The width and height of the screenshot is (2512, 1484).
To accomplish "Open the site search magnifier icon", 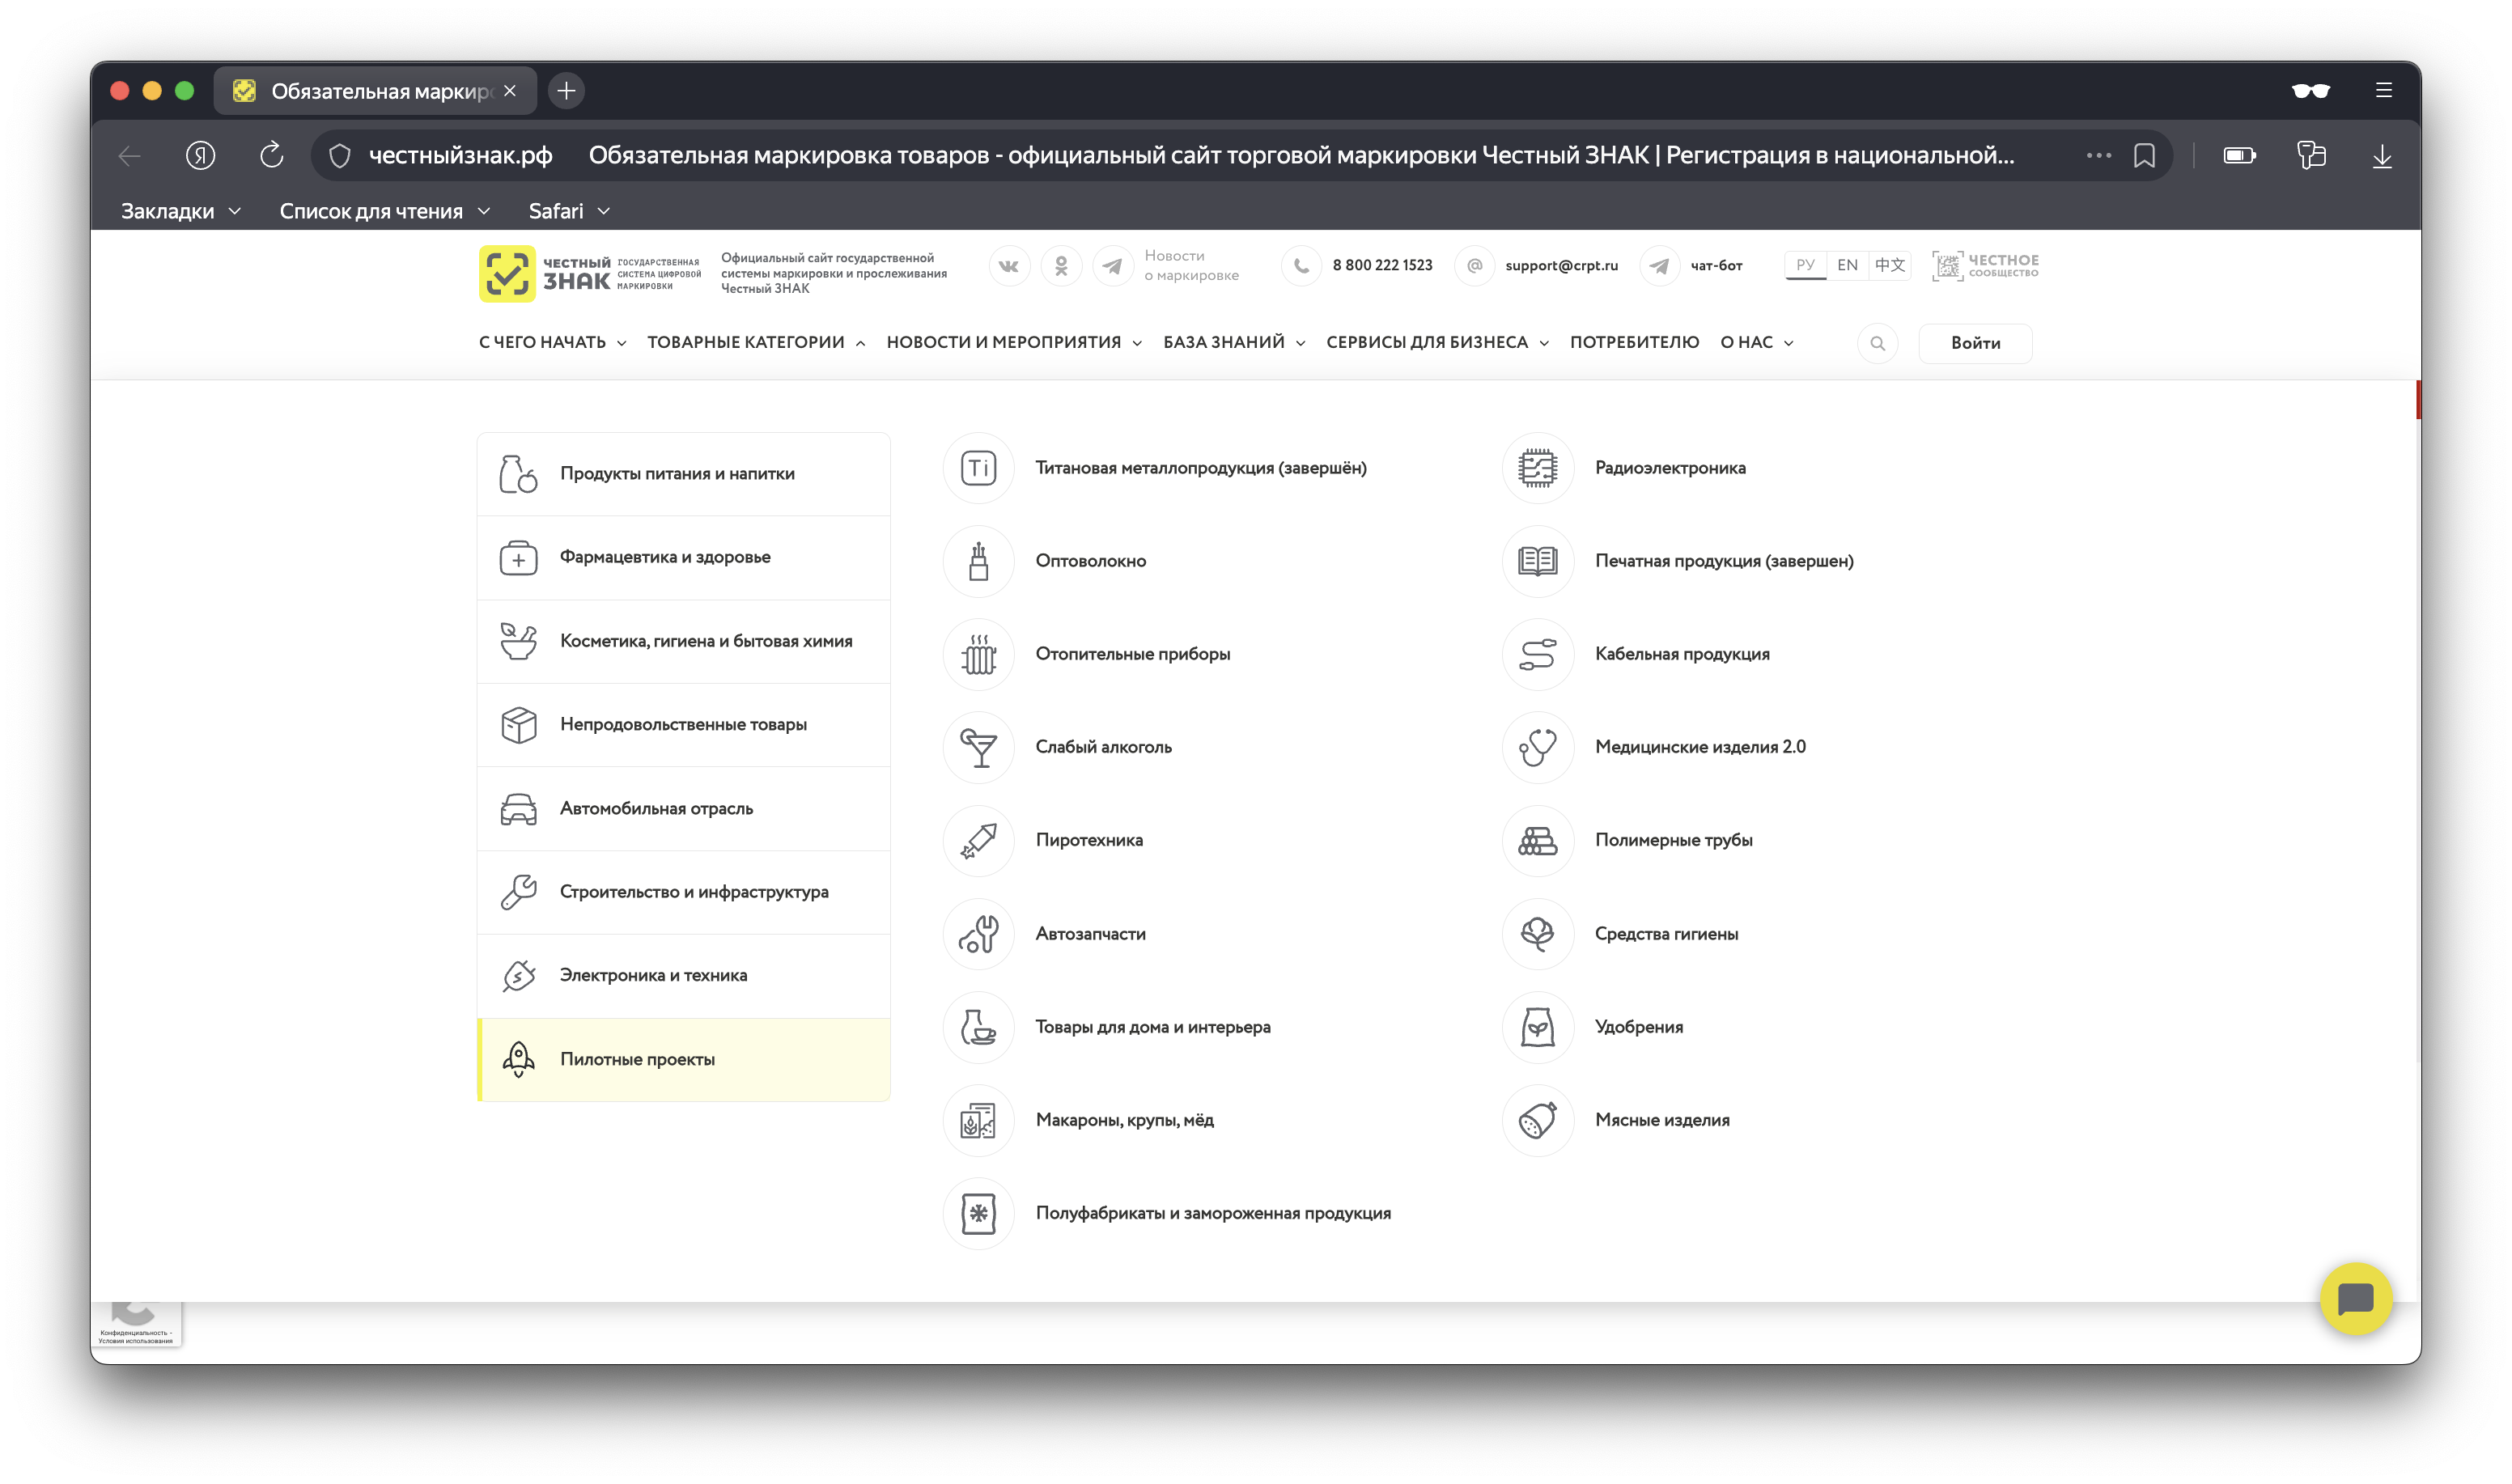I will point(1877,343).
